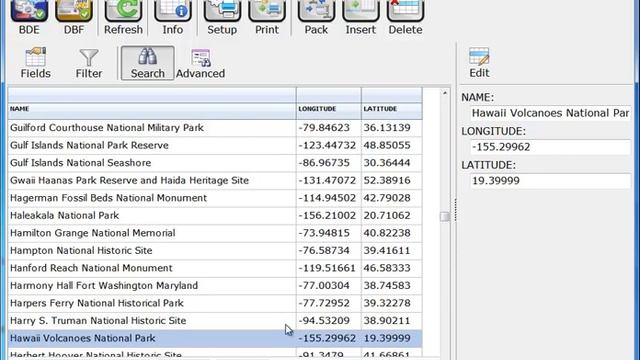Viewport: 640px width, 360px height.
Task: Click latitude cell 48.85055
Action: pos(392,145)
